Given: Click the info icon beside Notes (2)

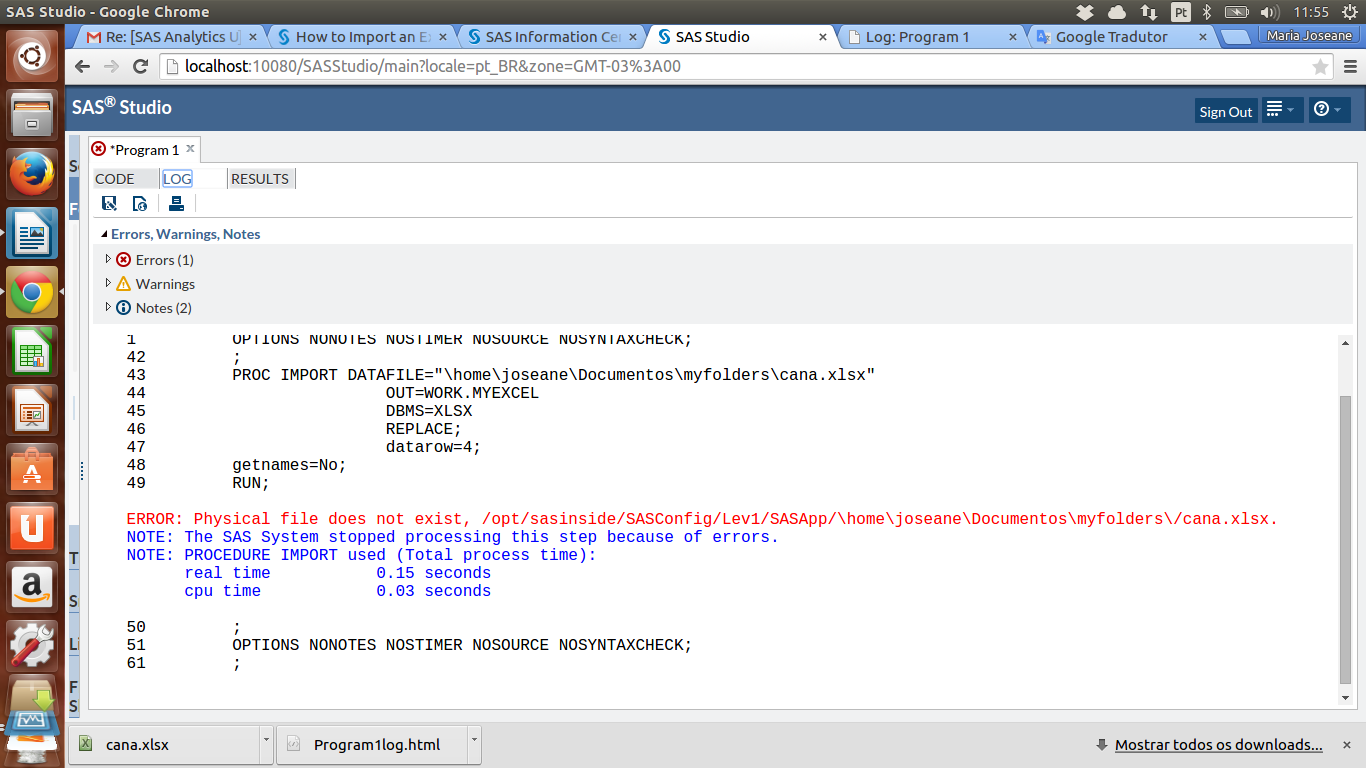Looking at the screenshot, I should coord(124,307).
